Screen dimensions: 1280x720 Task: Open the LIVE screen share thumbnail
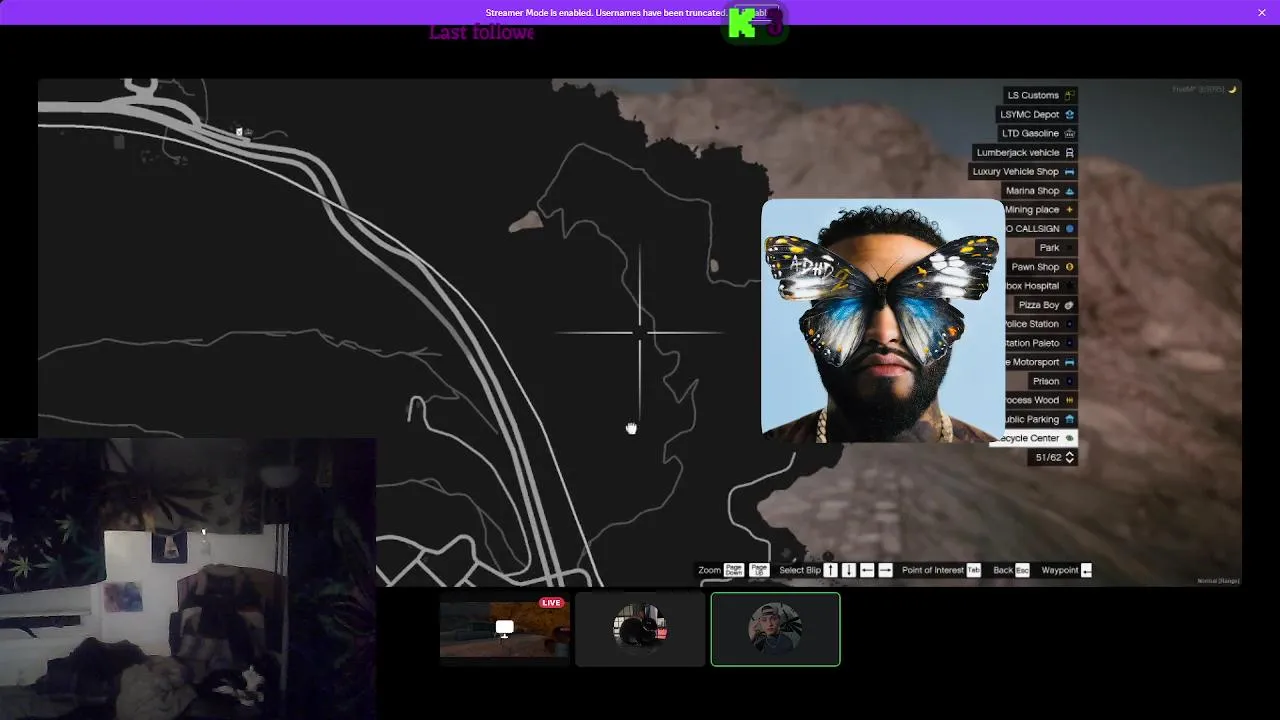pyautogui.click(x=505, y=629)
